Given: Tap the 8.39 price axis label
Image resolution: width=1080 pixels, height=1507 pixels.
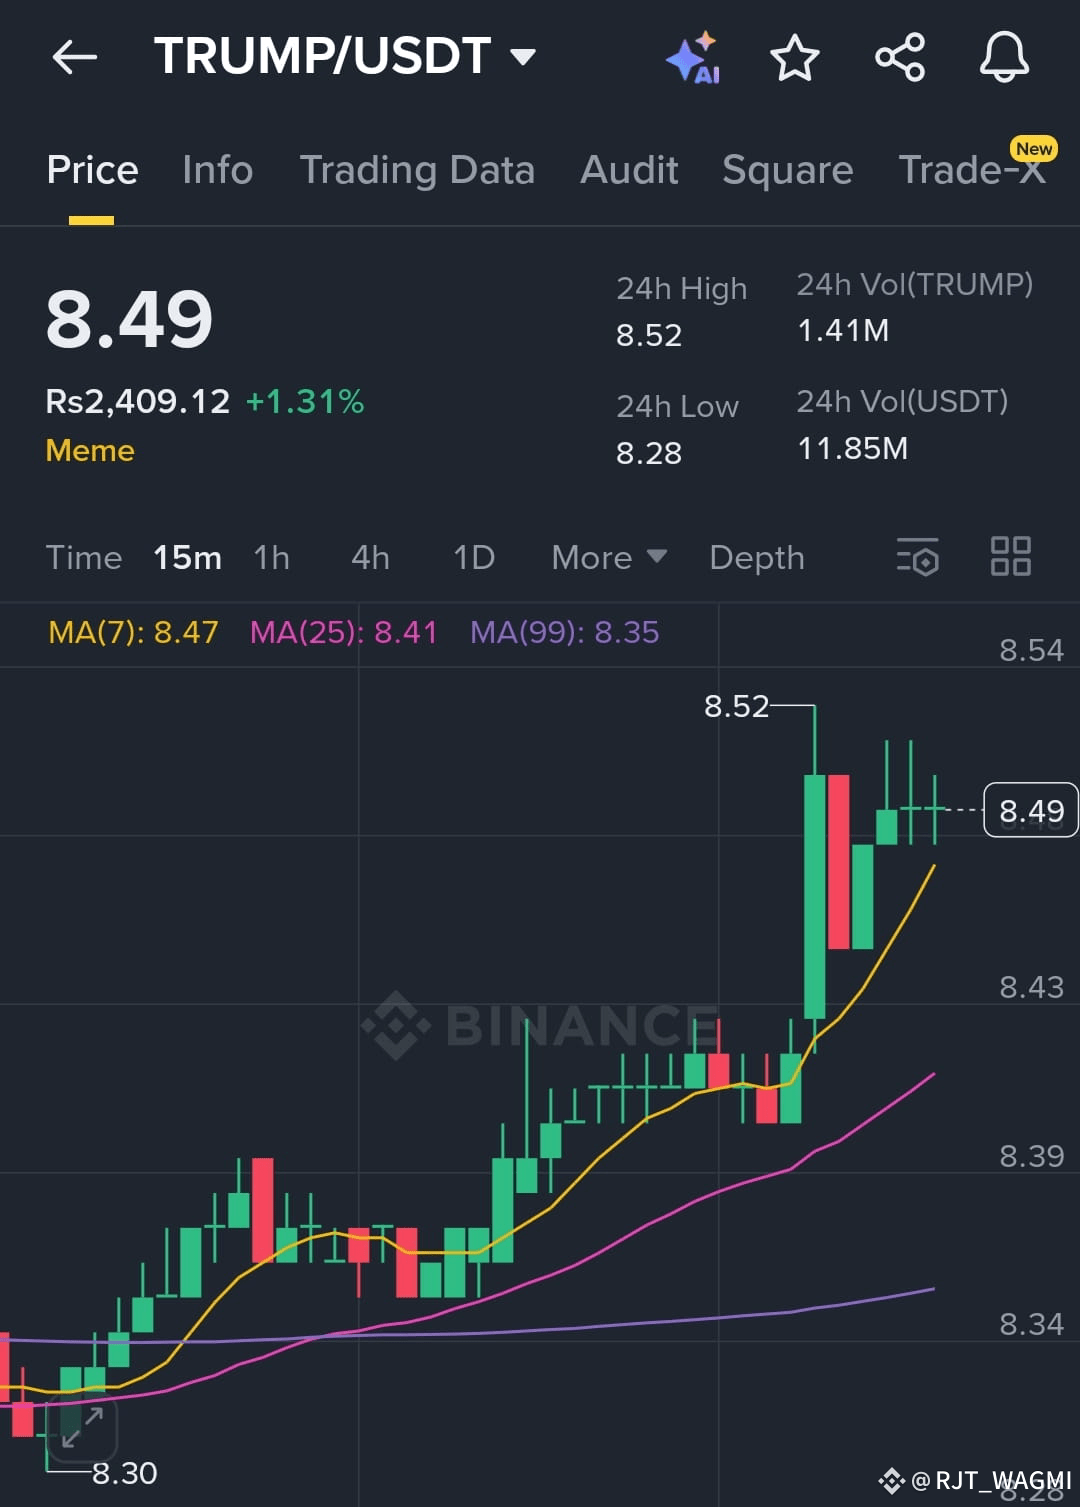Looking at the screenshot, I should pyautogui.click(x=1032, y=1156).
